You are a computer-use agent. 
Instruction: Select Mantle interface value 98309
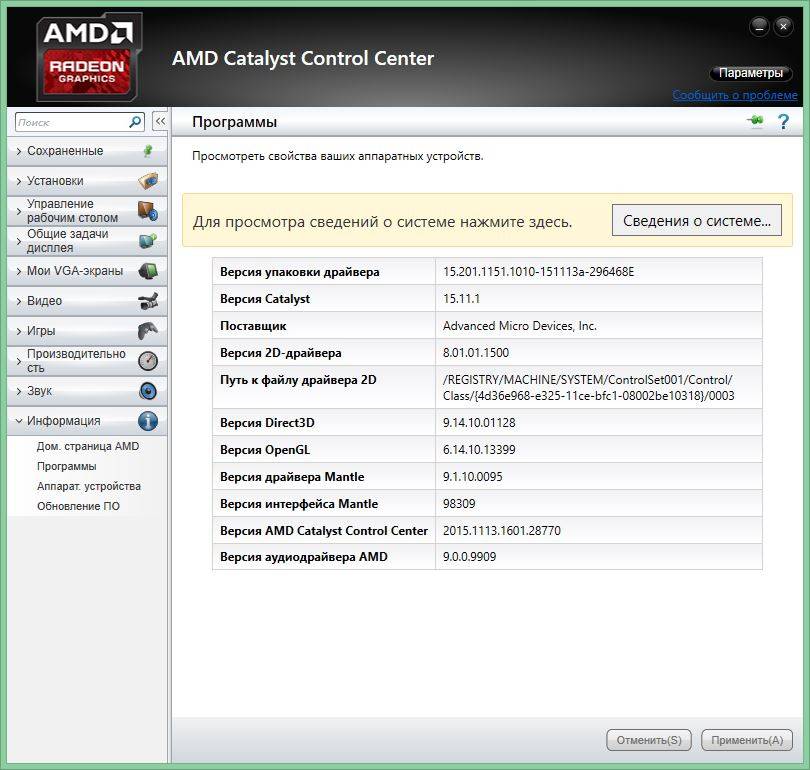[x=459, y=504]
